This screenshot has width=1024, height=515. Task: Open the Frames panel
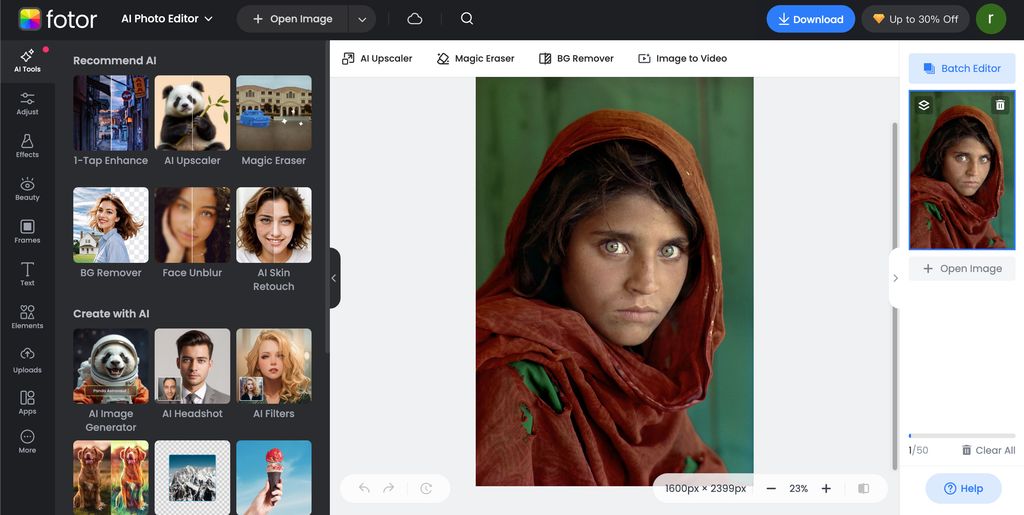pyautogui.click(x=27, y=232)
